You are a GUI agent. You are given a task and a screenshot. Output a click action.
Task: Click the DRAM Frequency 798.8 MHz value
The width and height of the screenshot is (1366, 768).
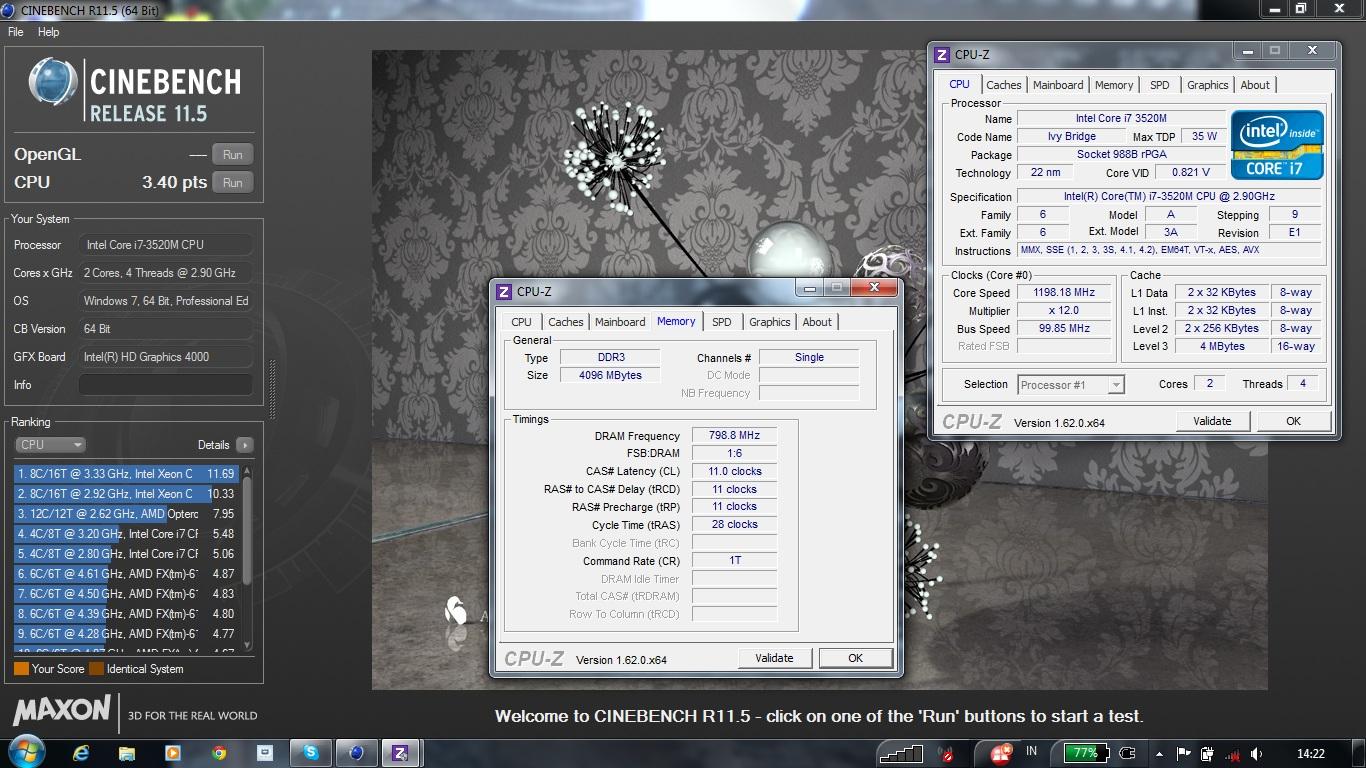click(x=734, y=436)
